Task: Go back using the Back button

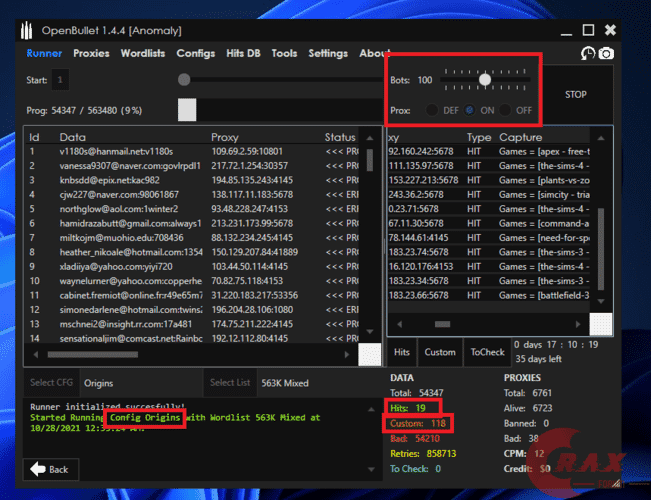Action: click(51, 469)
